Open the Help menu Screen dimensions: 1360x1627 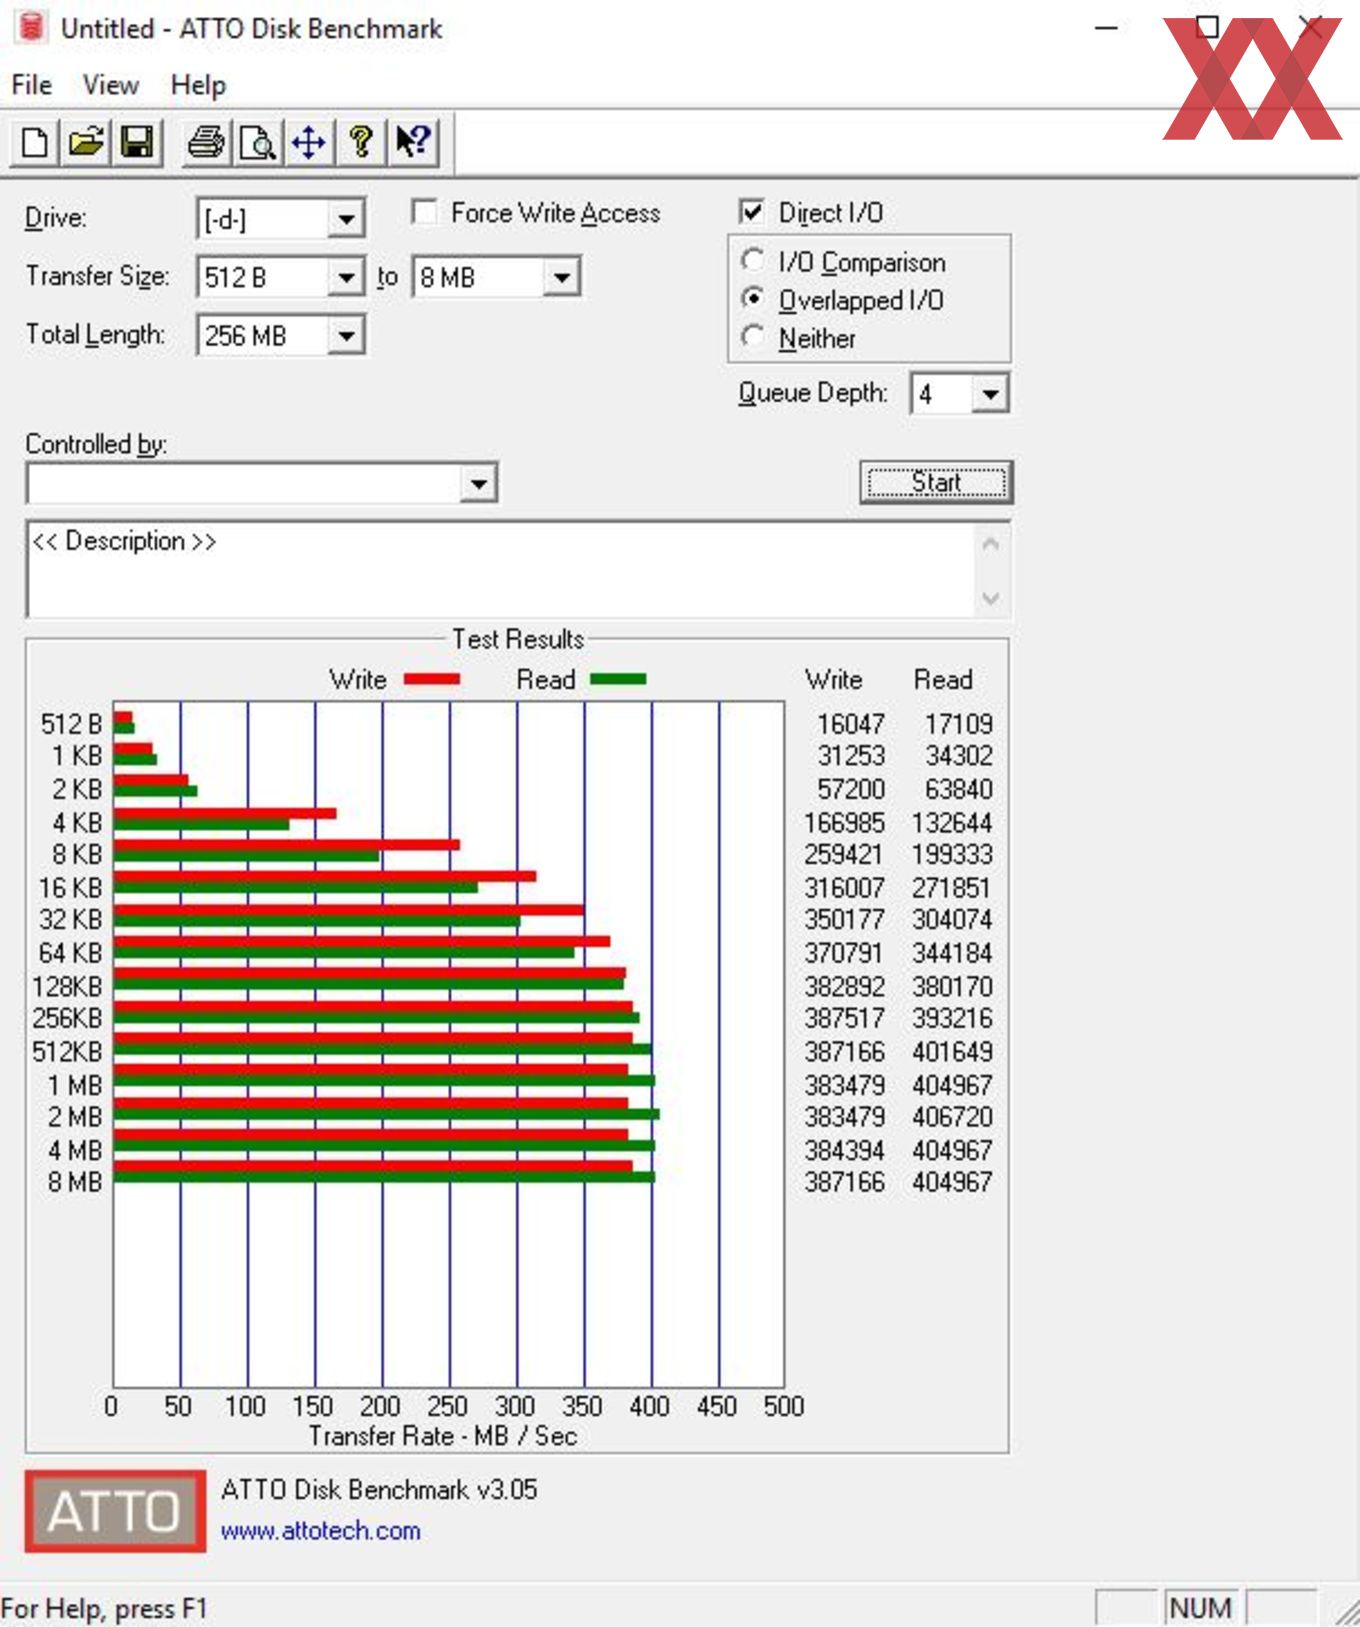tap(198, 85)
